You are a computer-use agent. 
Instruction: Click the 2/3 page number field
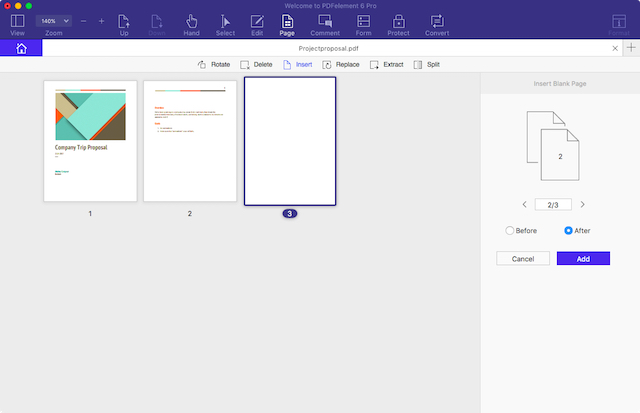pos(553,204)
